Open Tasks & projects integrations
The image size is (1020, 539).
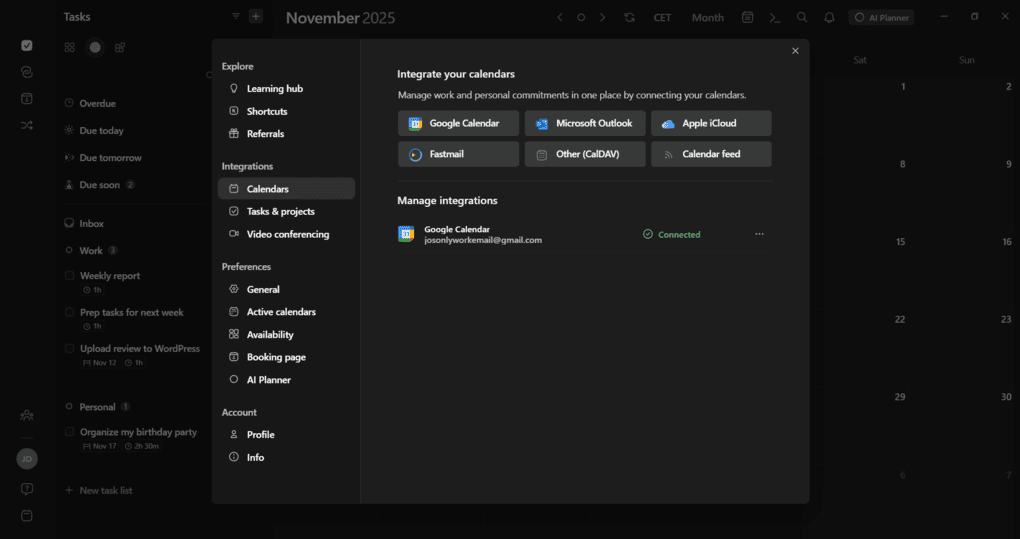click(x=286, y=211)
